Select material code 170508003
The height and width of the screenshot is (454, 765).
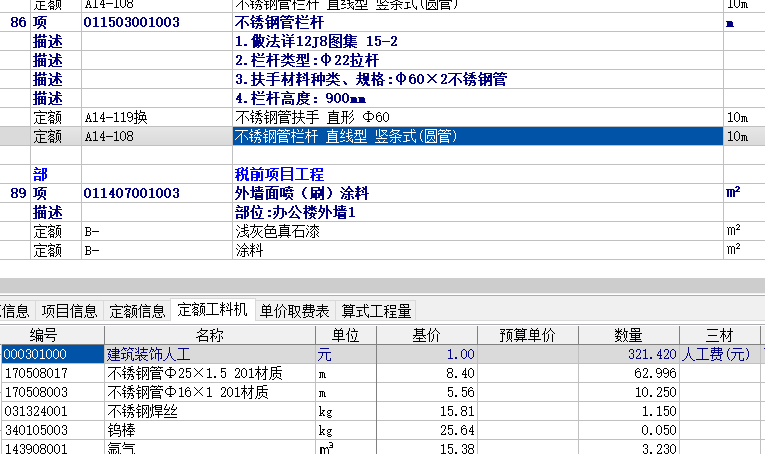36,392
